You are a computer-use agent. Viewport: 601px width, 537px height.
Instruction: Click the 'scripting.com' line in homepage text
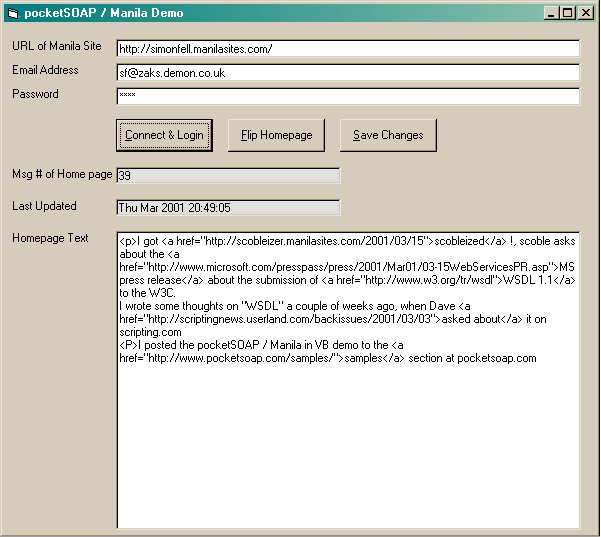click(x=150, y=332)
